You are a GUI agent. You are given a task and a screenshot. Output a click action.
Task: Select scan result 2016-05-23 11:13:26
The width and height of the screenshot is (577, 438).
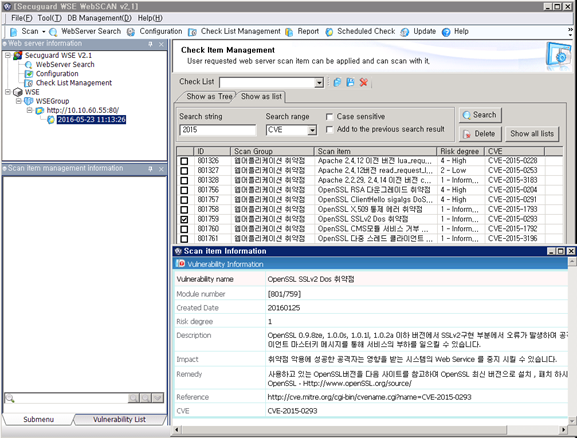coord(92,119)
